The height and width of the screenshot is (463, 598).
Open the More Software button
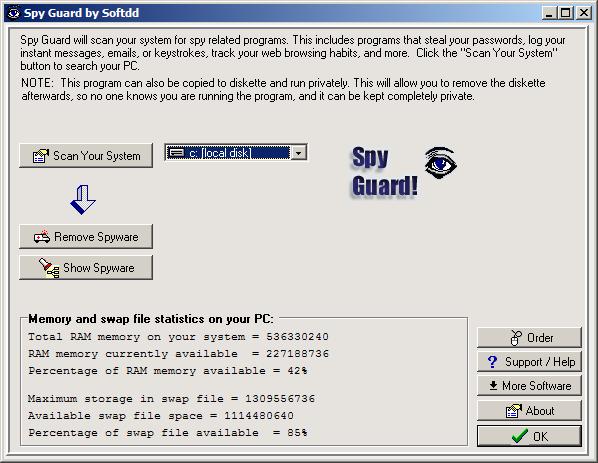click(529, 386)
